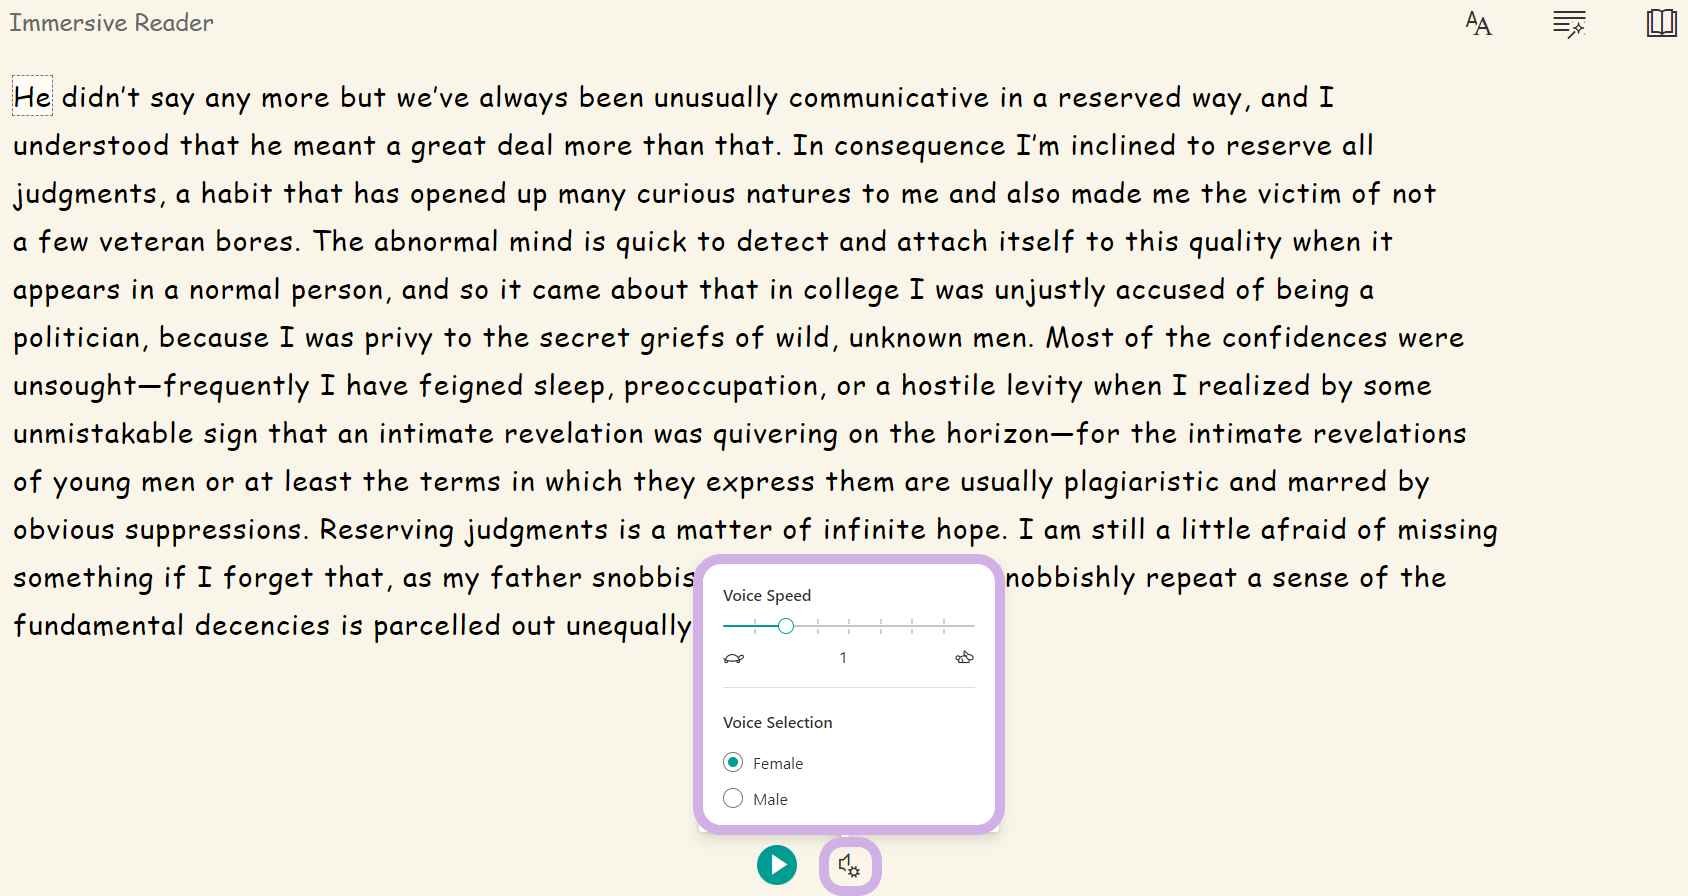Screen dimensions: 1688x896
Task: Select the Male voice option
Action: (733, 798)
